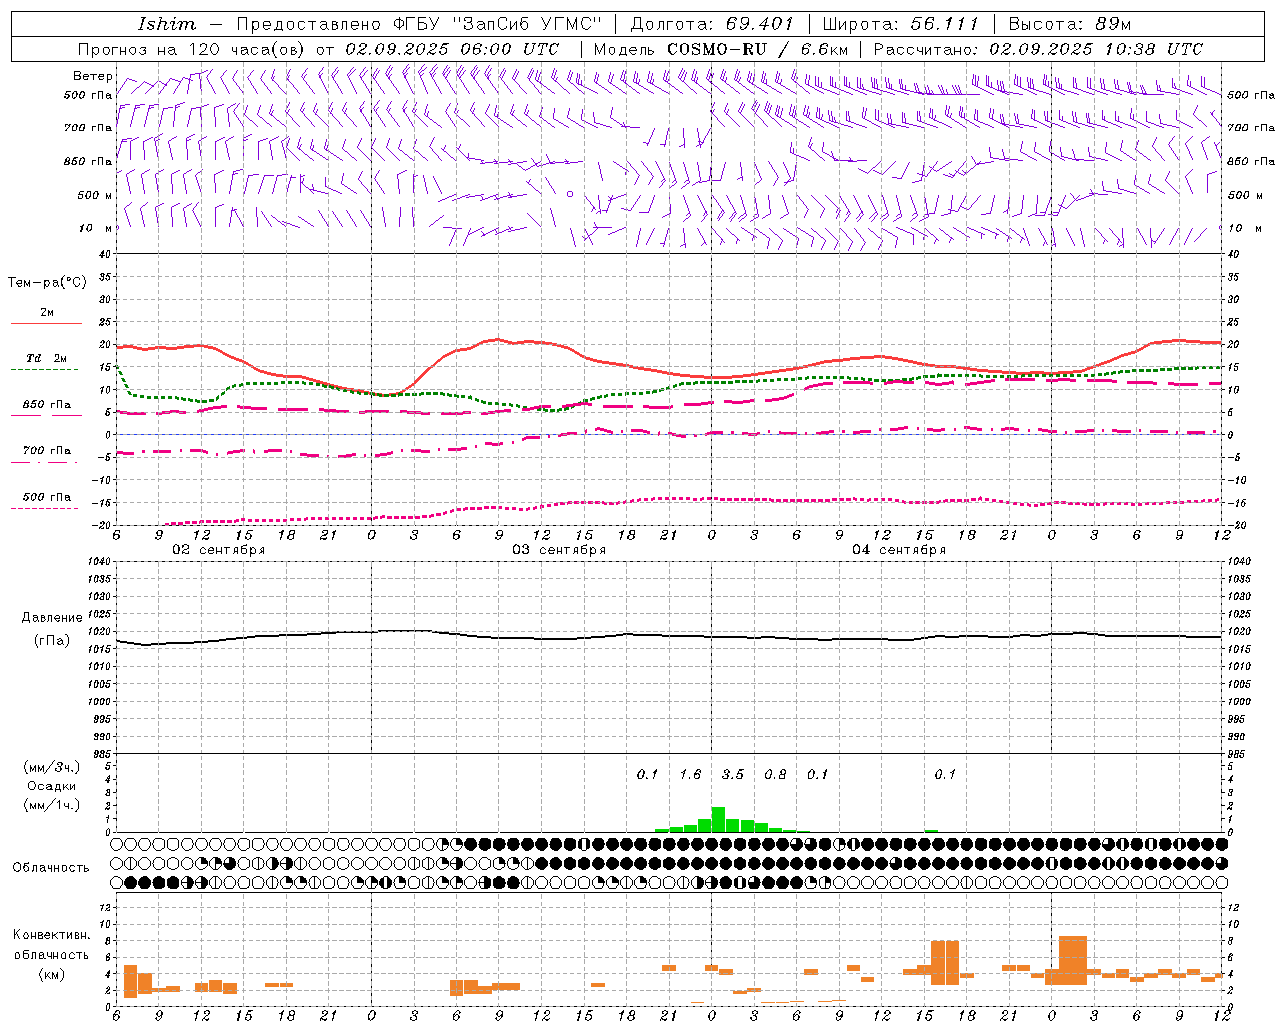Click the "02 сентября" date label

point(218,550)
